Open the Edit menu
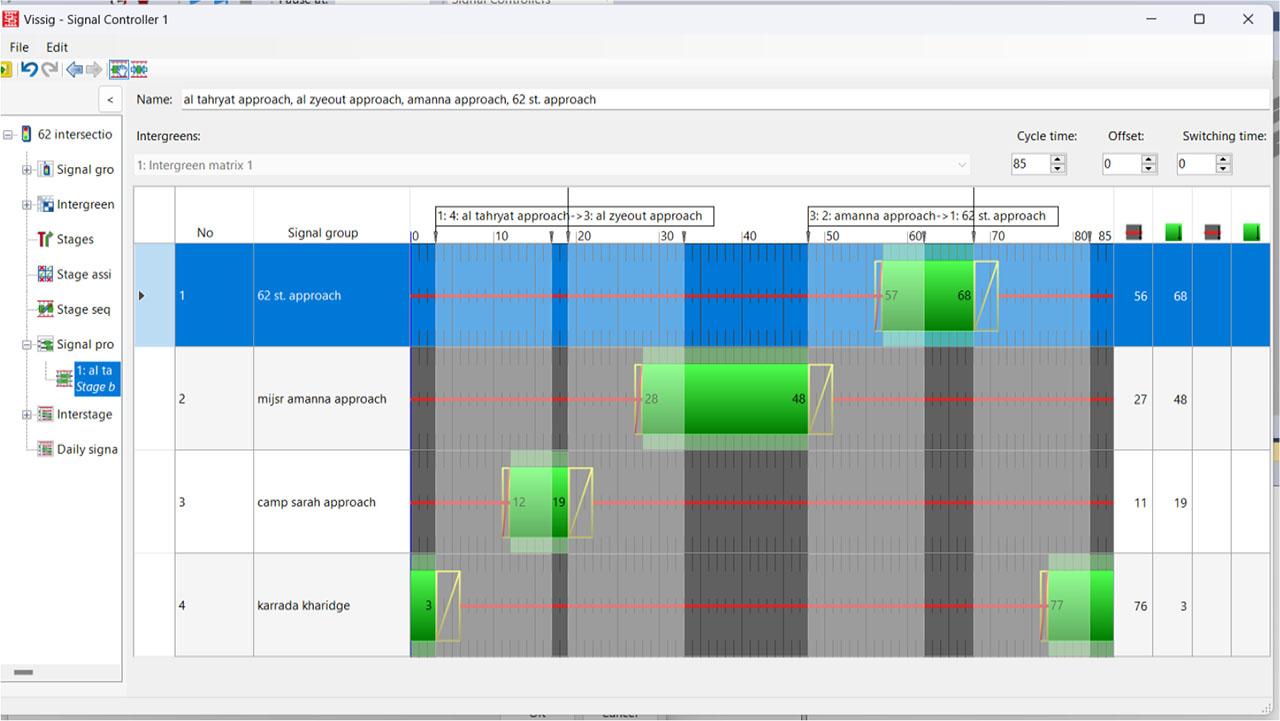 click(x=57, y=47)
